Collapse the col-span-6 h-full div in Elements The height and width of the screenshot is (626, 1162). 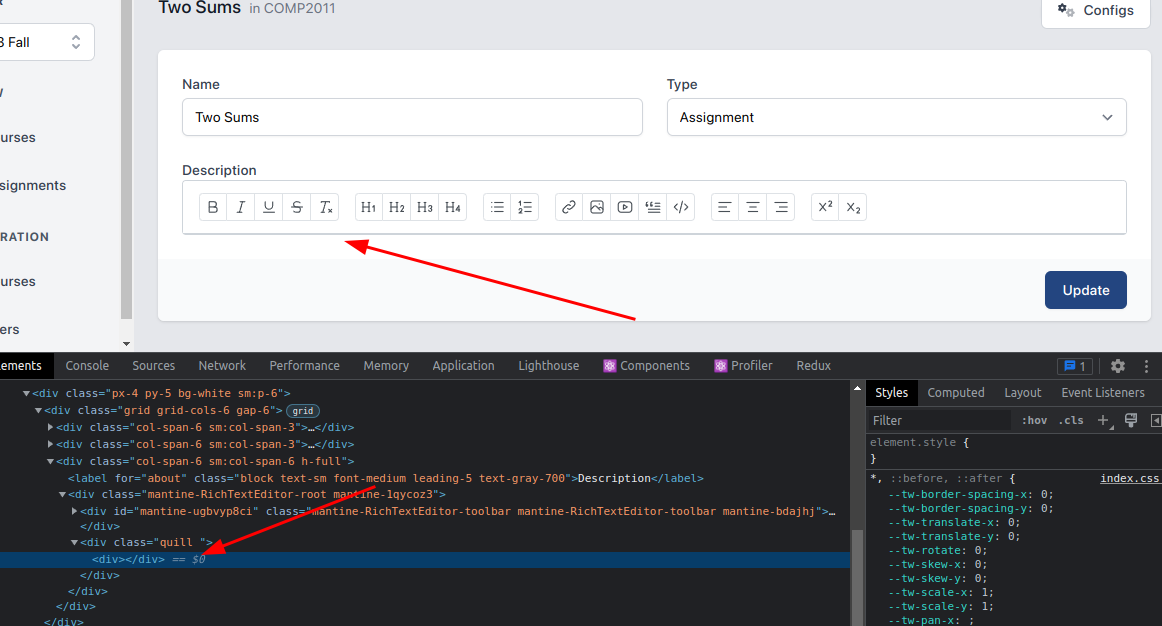48,461
